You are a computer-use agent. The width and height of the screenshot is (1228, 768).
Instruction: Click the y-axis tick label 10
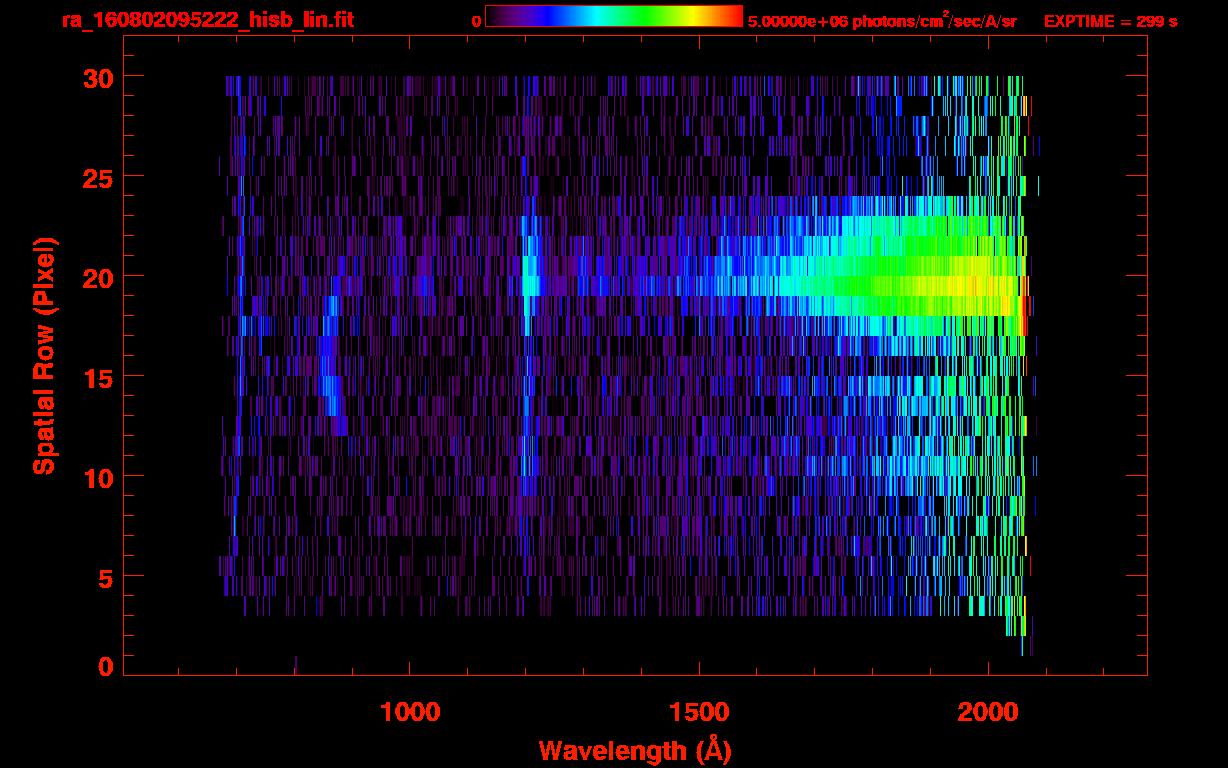tap(96, 477)
